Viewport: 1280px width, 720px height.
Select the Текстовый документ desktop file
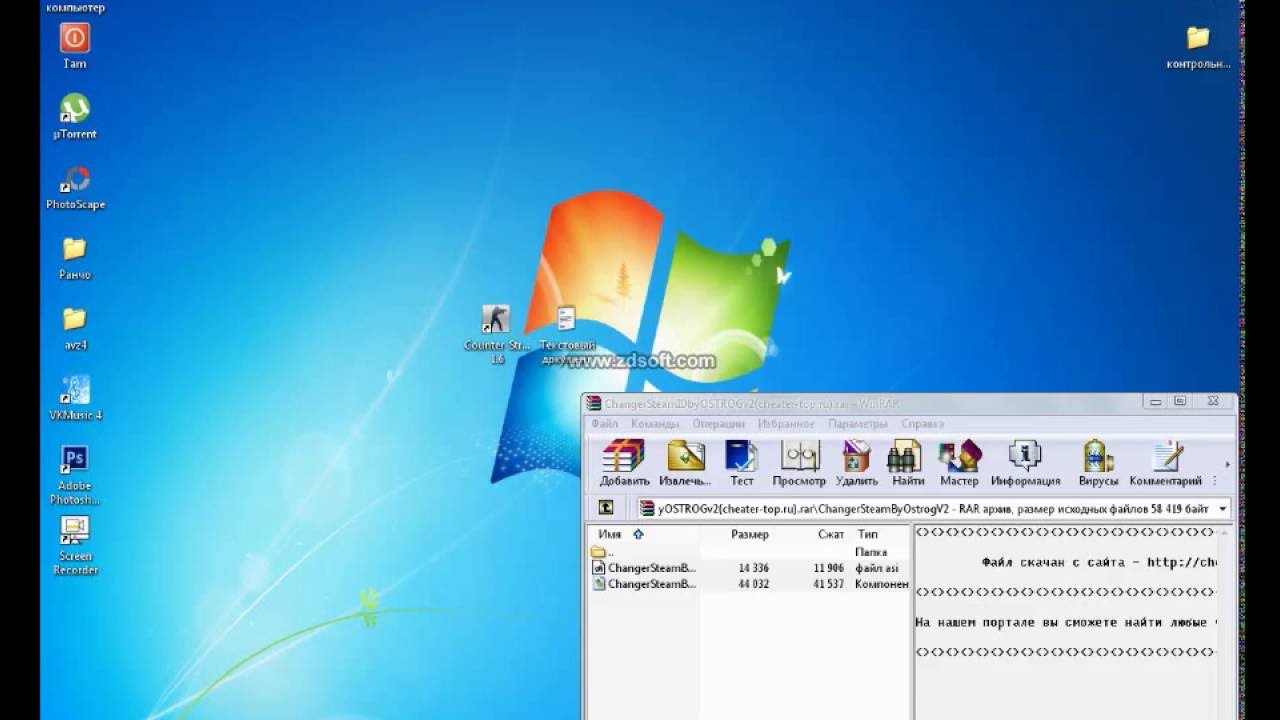(x=567, y=334)
